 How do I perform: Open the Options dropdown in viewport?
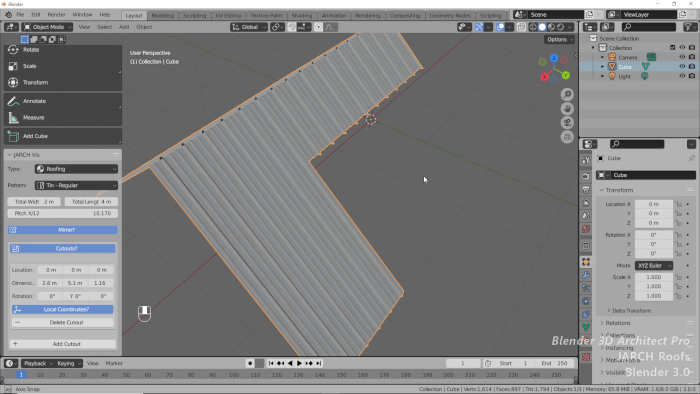tap(559, 40)
